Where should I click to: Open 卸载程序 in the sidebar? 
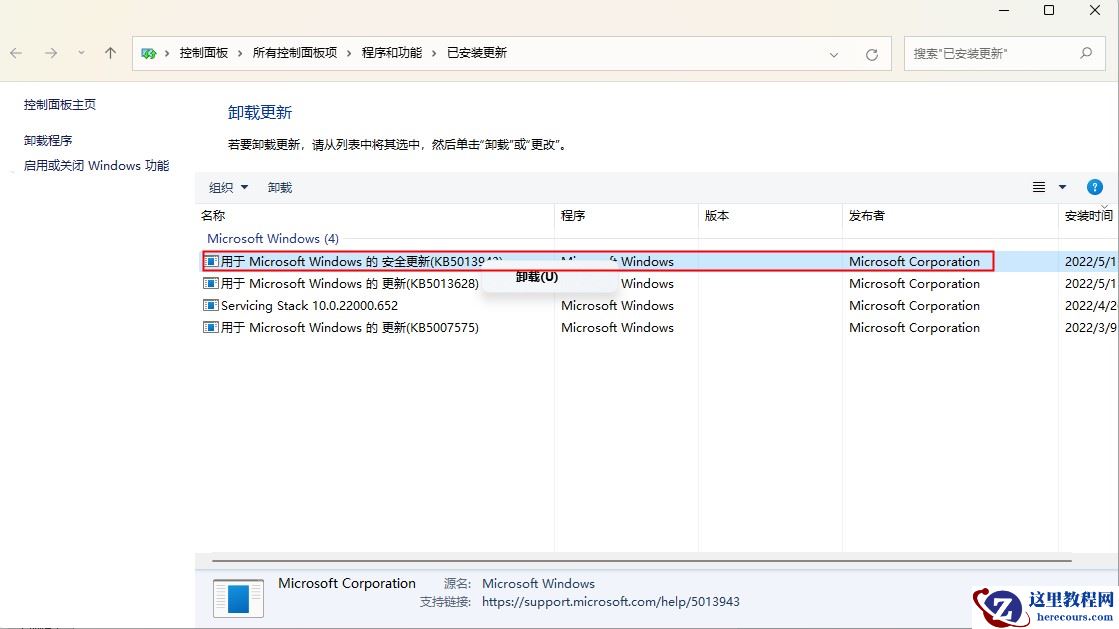coord(49,139)
